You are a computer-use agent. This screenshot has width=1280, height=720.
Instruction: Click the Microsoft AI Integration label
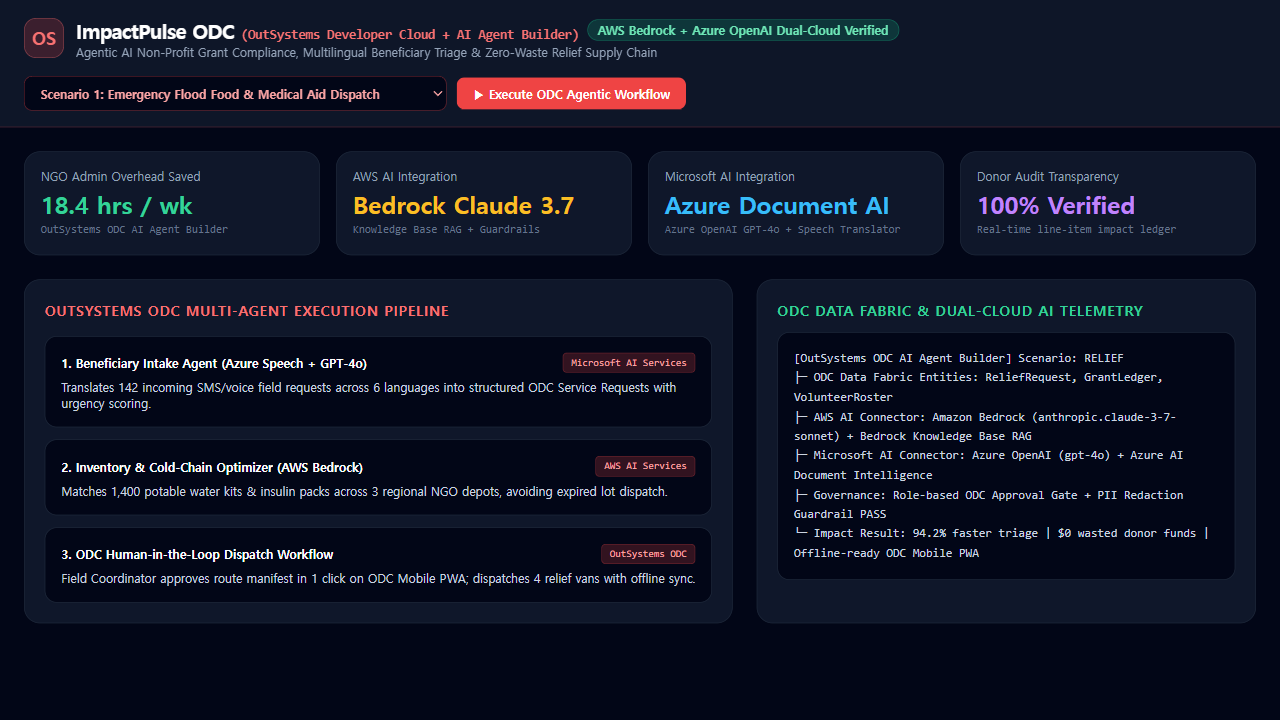730,177
